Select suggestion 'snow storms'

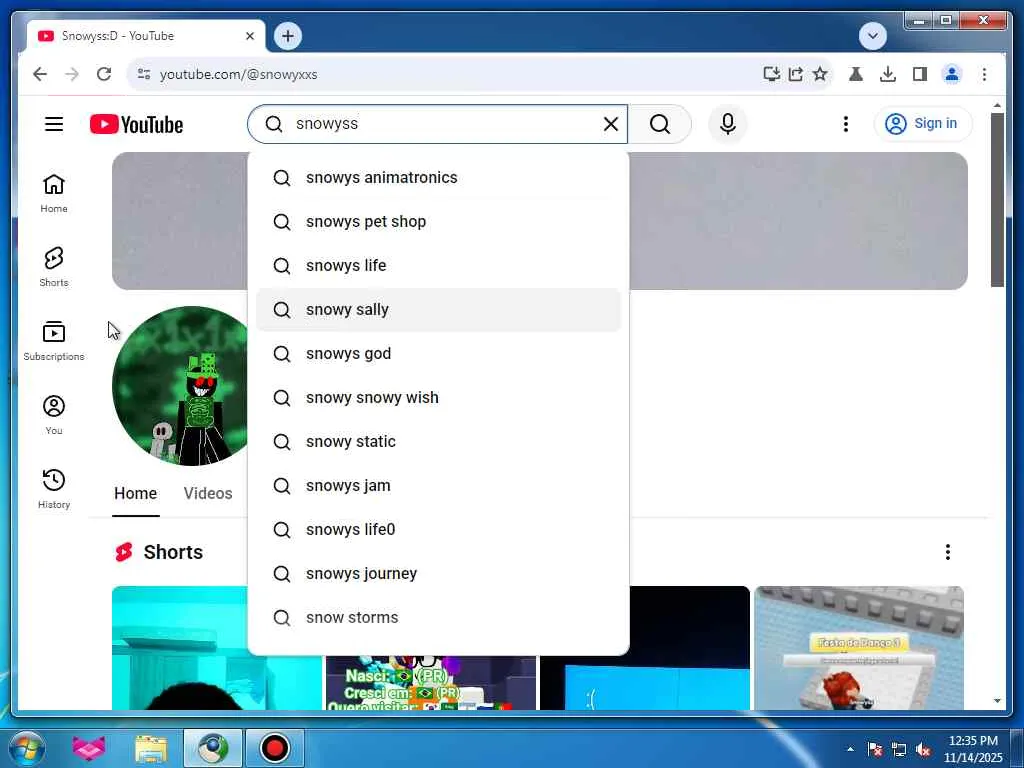pos(438,617)
